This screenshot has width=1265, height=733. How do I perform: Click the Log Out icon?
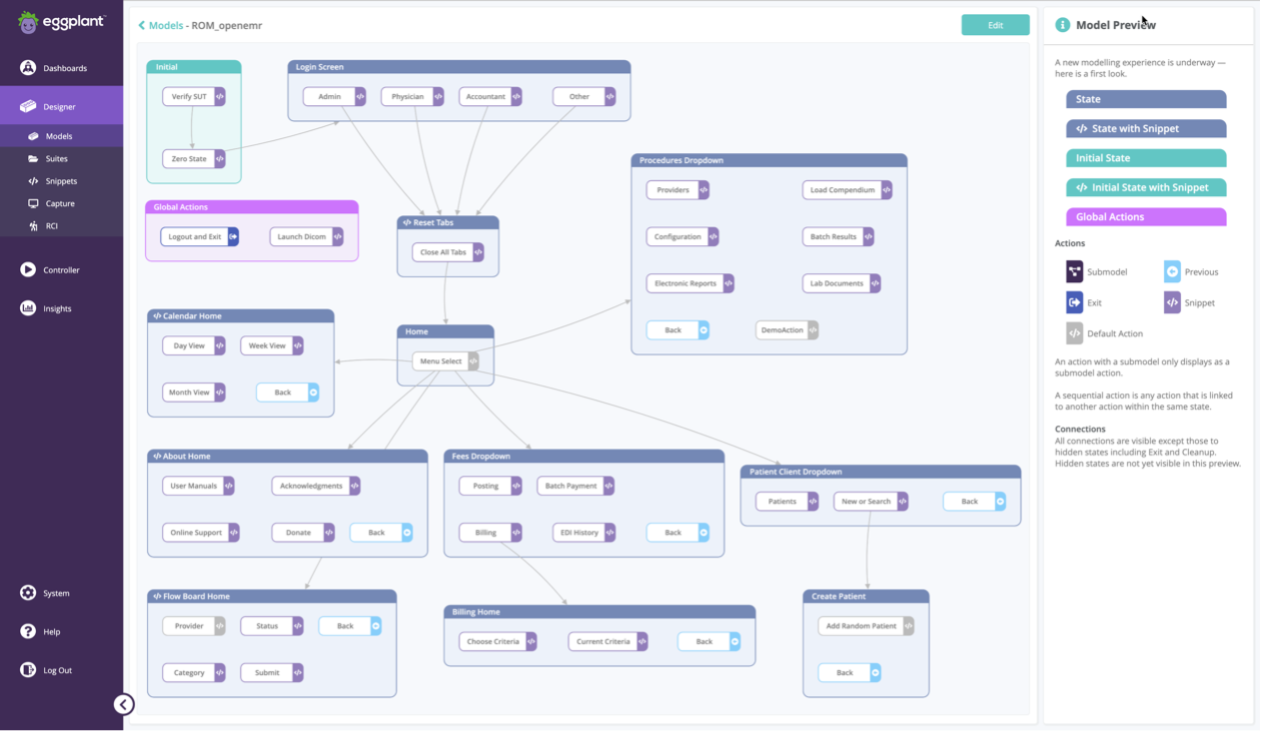point(28,670)
